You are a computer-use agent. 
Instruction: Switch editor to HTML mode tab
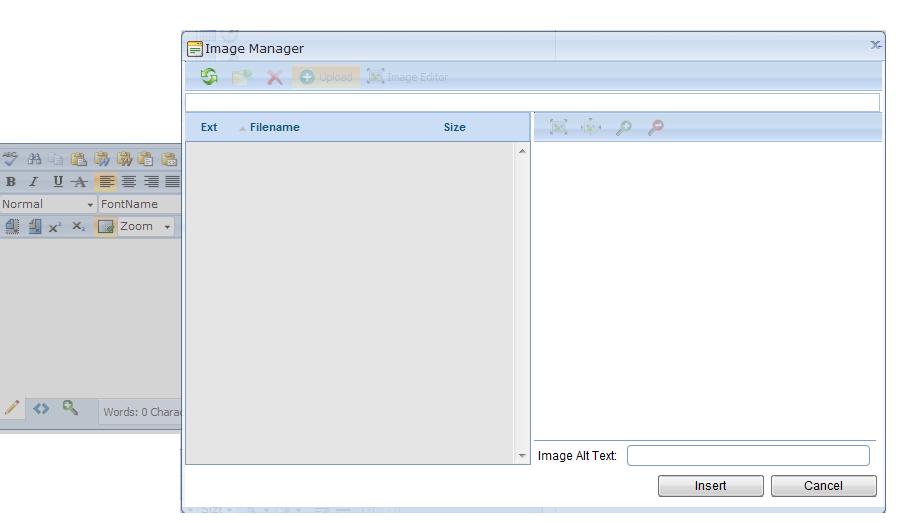pos(41,409)
